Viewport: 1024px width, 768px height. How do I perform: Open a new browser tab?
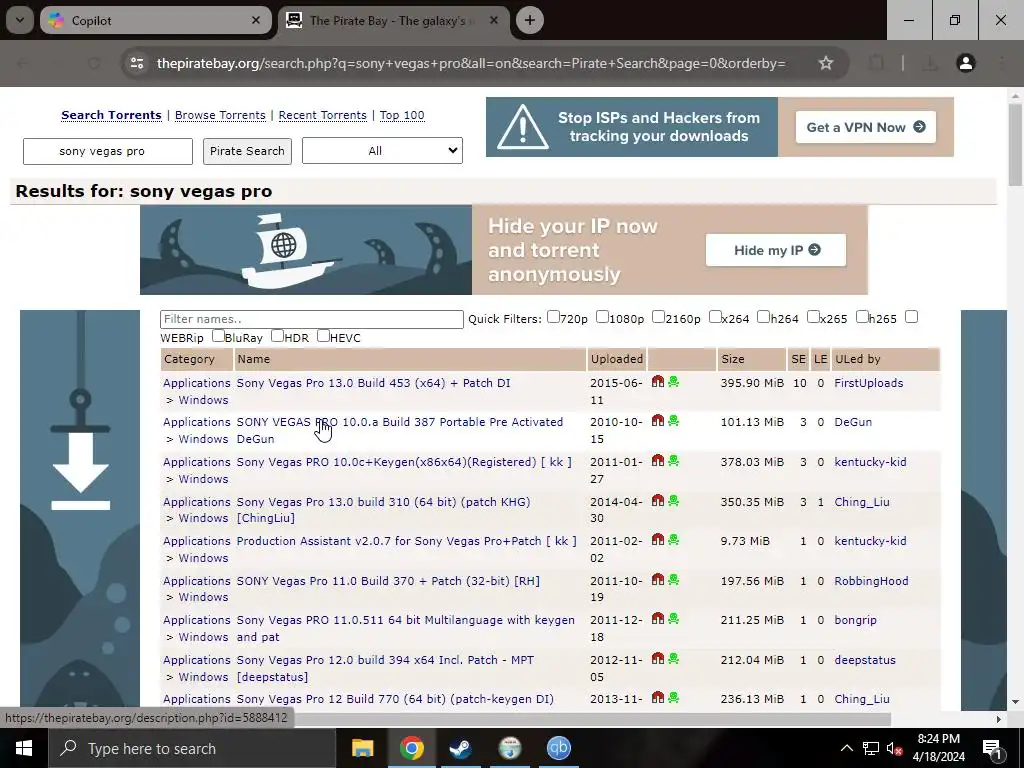click(x=530, y=20)
